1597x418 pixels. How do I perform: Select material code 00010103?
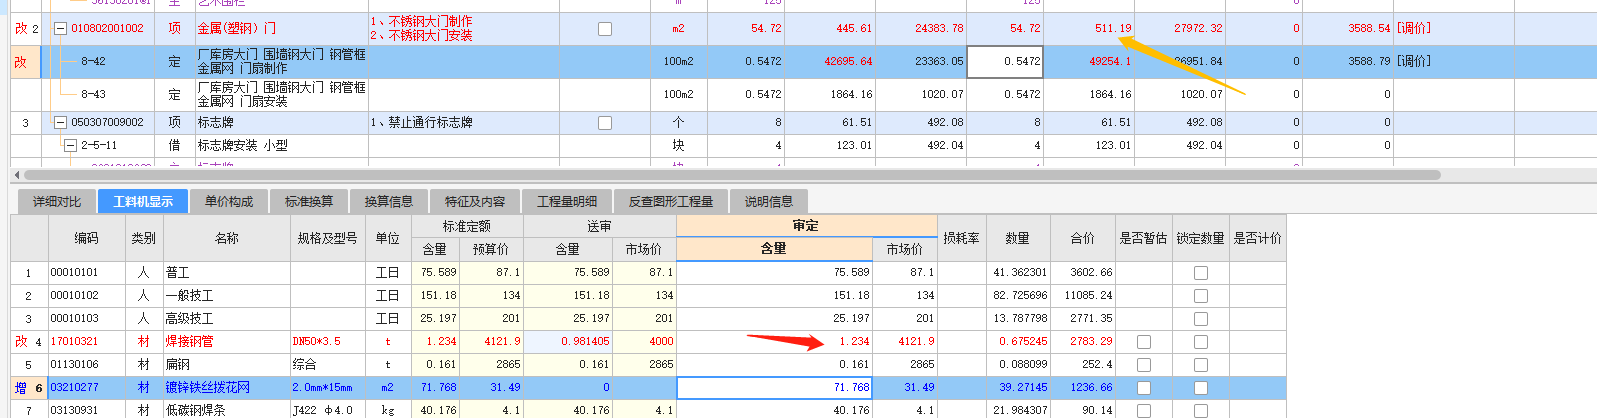click(x=75, y=319)
